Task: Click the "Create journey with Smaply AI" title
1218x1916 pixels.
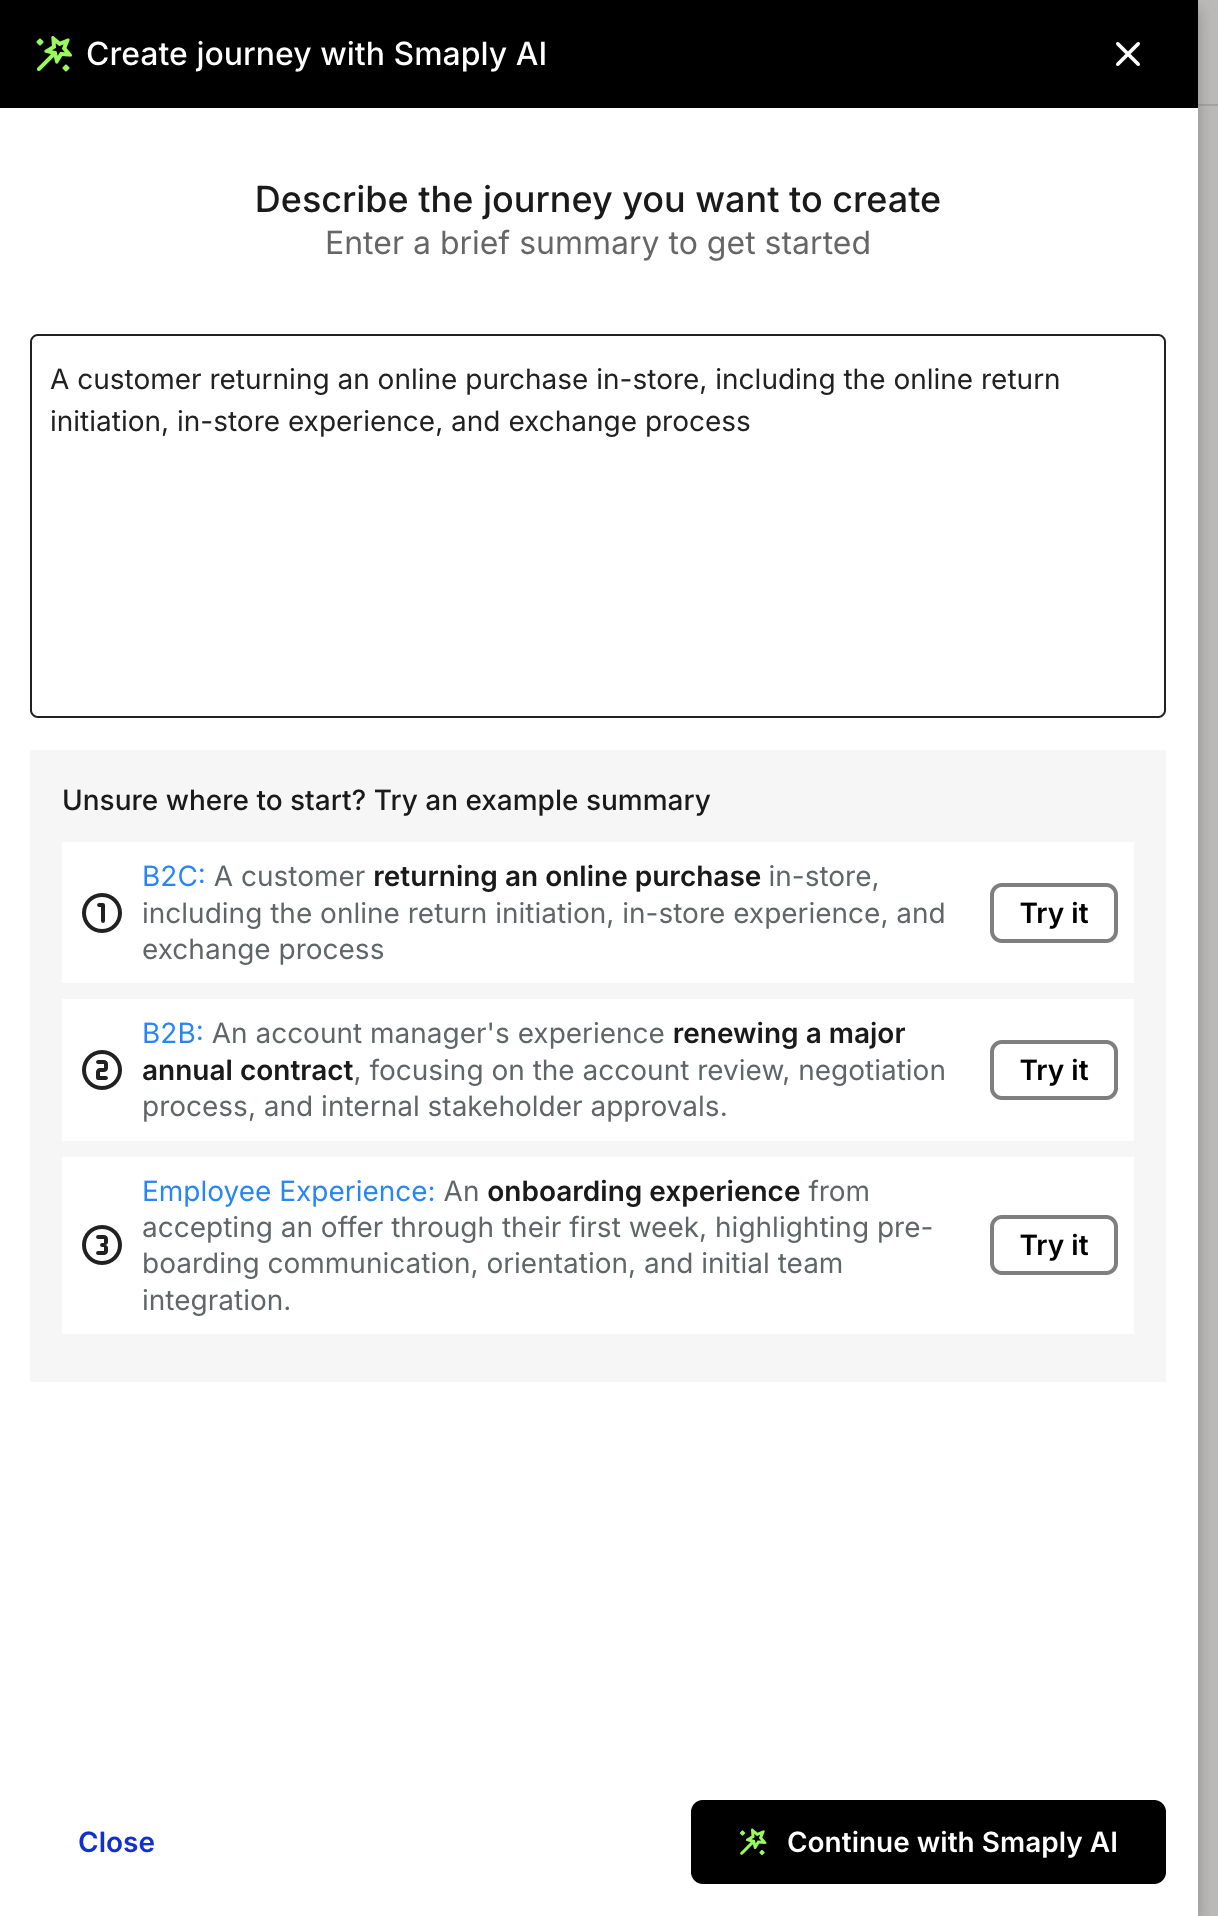Action: point(316,54)
